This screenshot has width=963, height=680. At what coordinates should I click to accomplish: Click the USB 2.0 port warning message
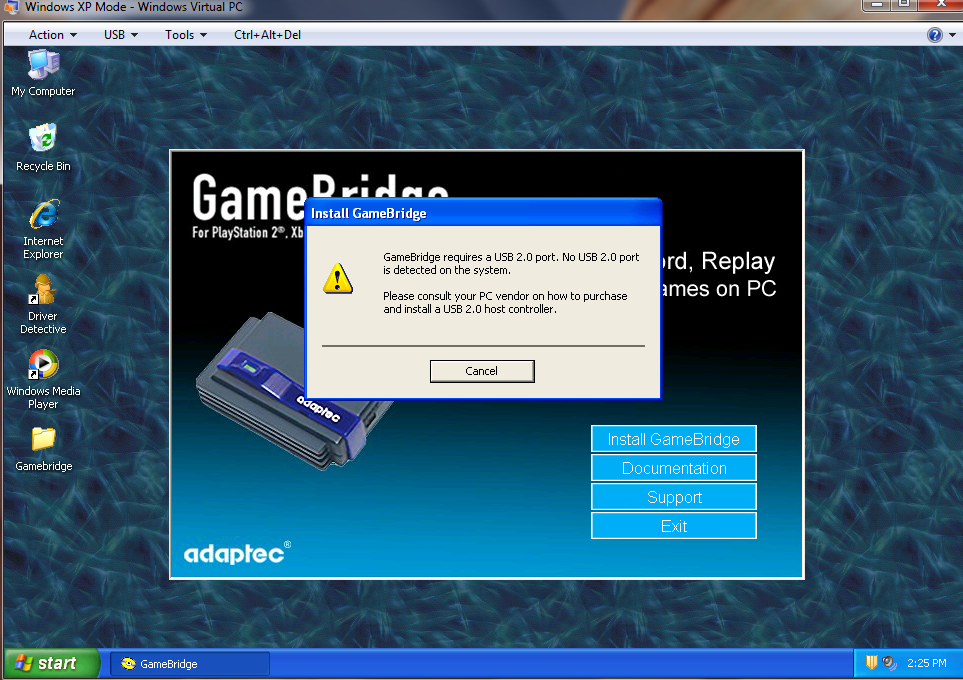pos(511,264)
